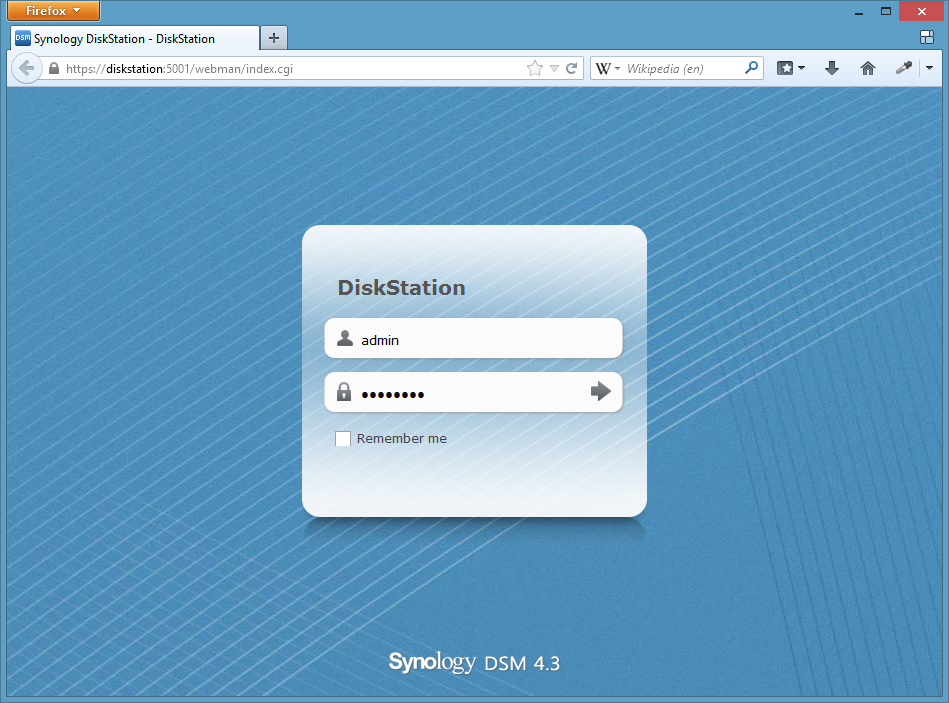Maximize the Firefox window
This screenshot has height=703, width=949.
(x=885, y=11)
